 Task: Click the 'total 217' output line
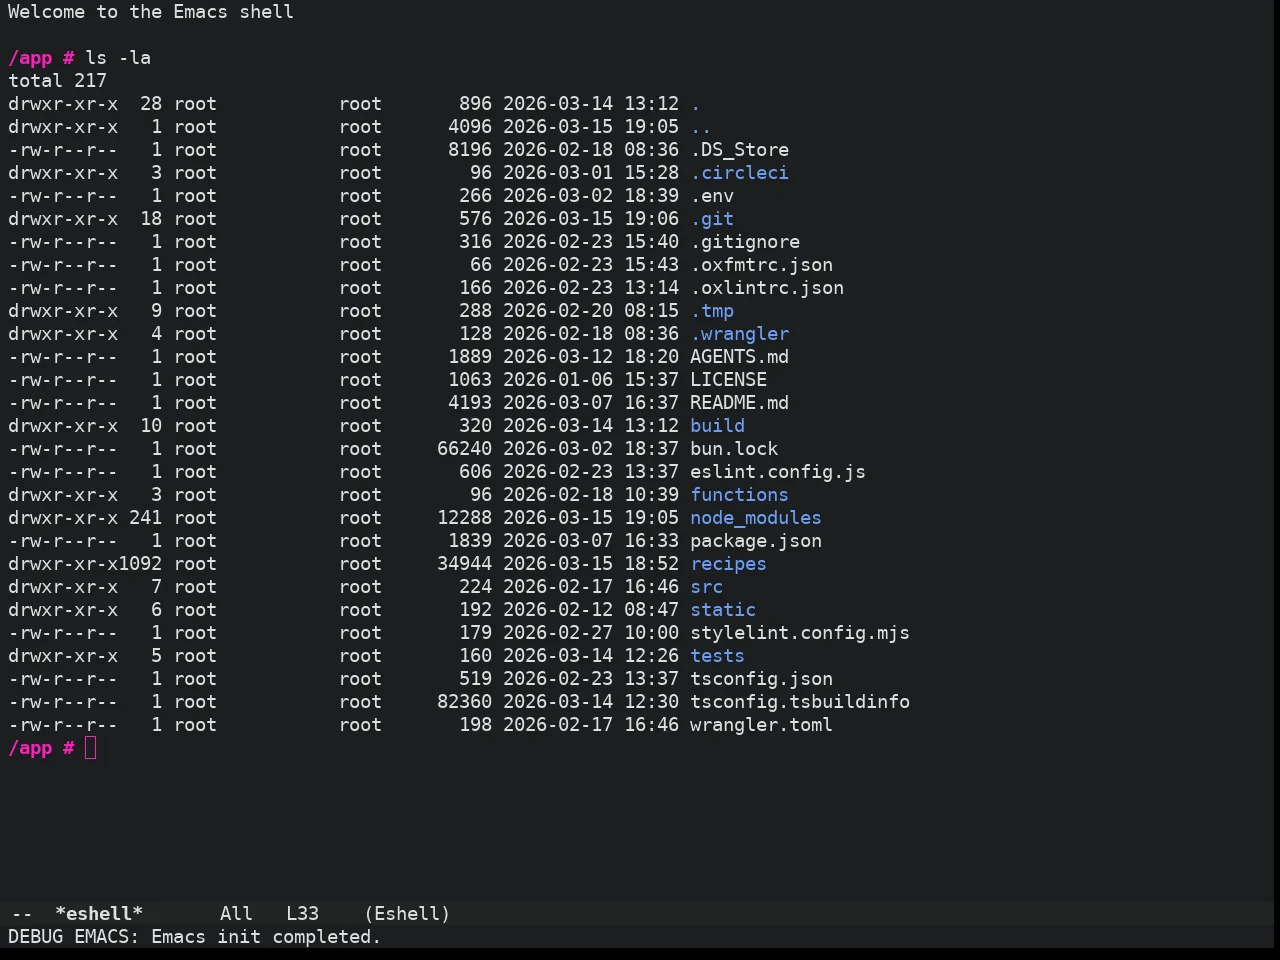tap(57, 81)
